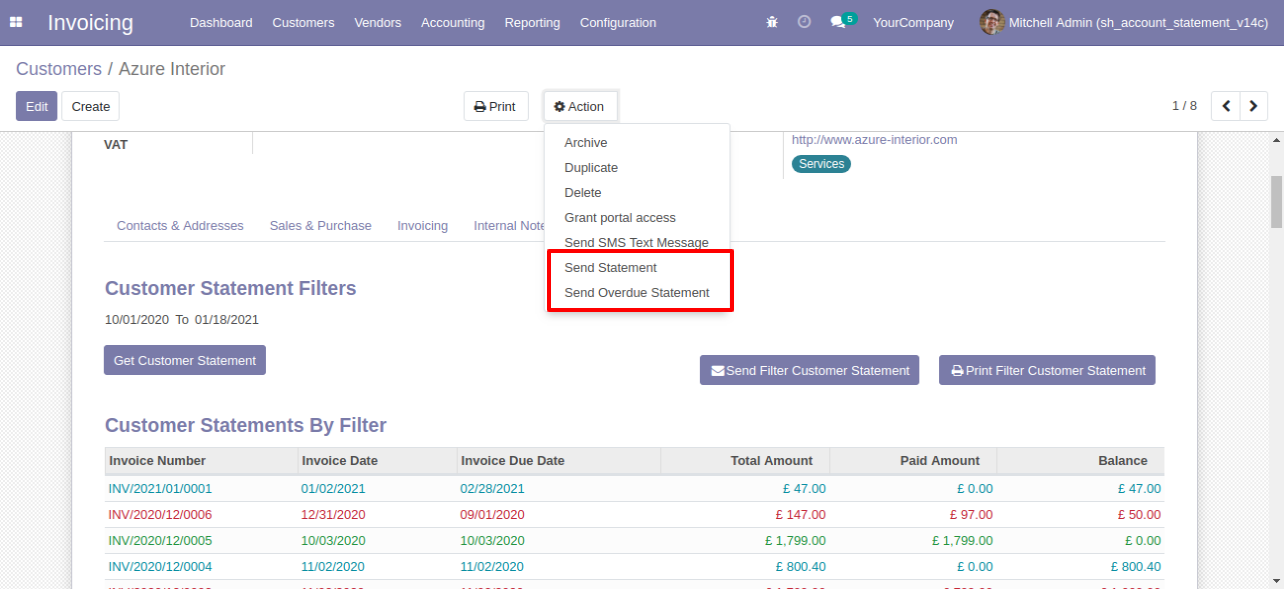Open invoice INV/2020/12/0005
This screenshot has width=1284, height=589.
coord(160,541)
